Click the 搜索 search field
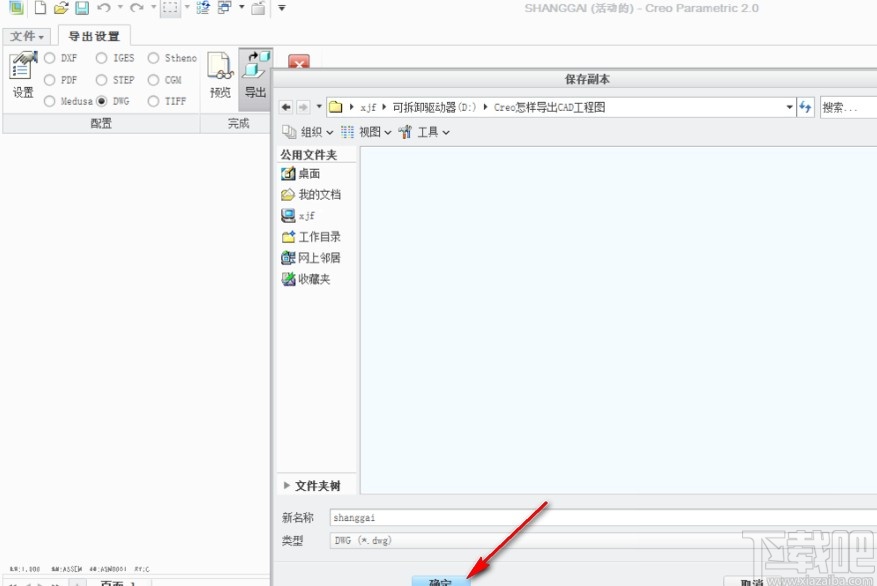The width and height of the screenshot is (877, 586). pos(848,107)
